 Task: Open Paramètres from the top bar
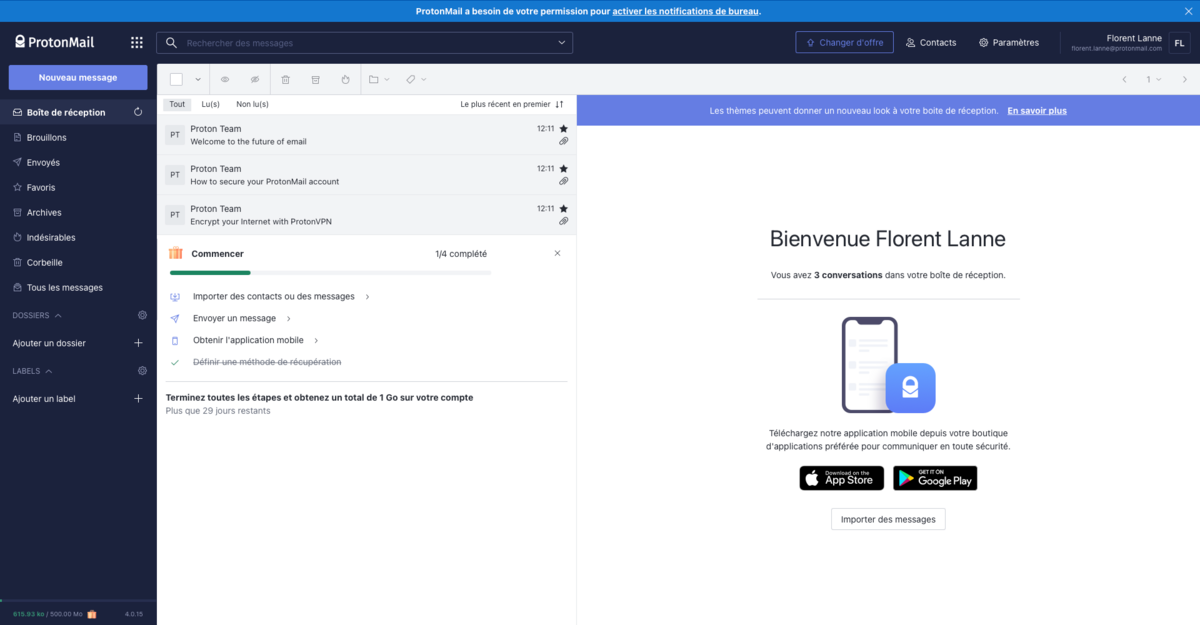1009,43
